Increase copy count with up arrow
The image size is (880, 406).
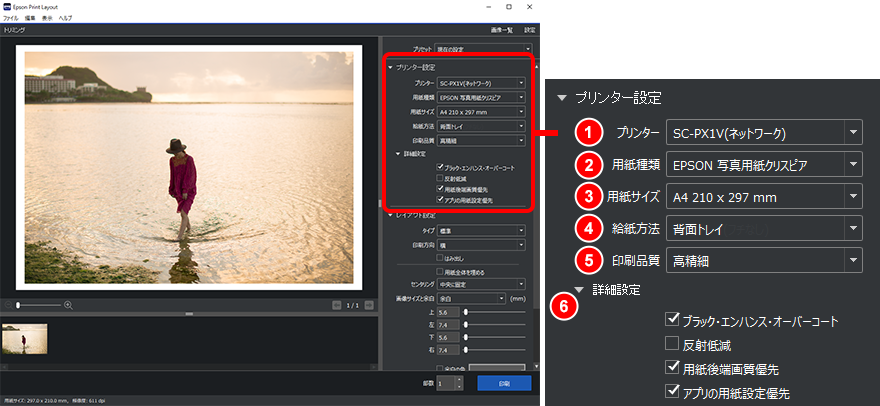coord(459,379)
